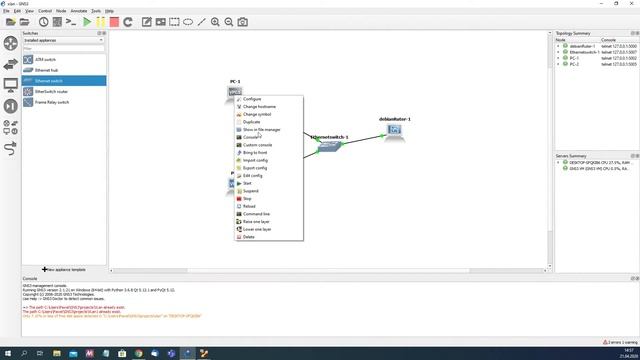
Task: Open Windows Start button on taskbar
Action: [x=8, y=353]
